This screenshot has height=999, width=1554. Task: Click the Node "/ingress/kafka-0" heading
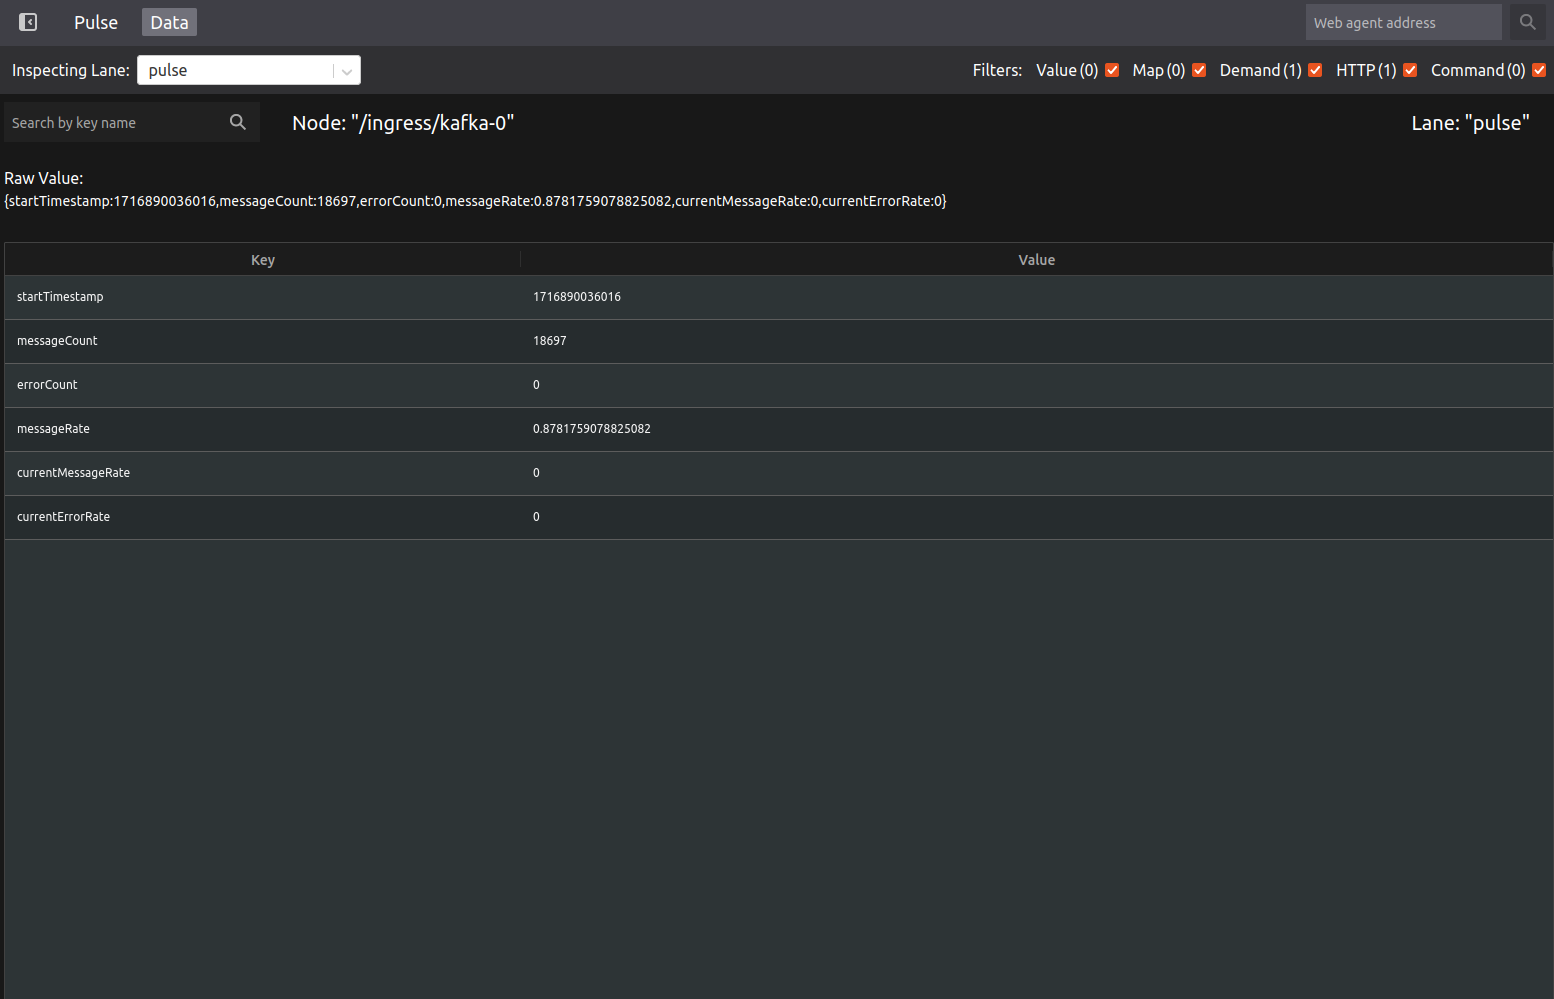click(x=403, y=123)
